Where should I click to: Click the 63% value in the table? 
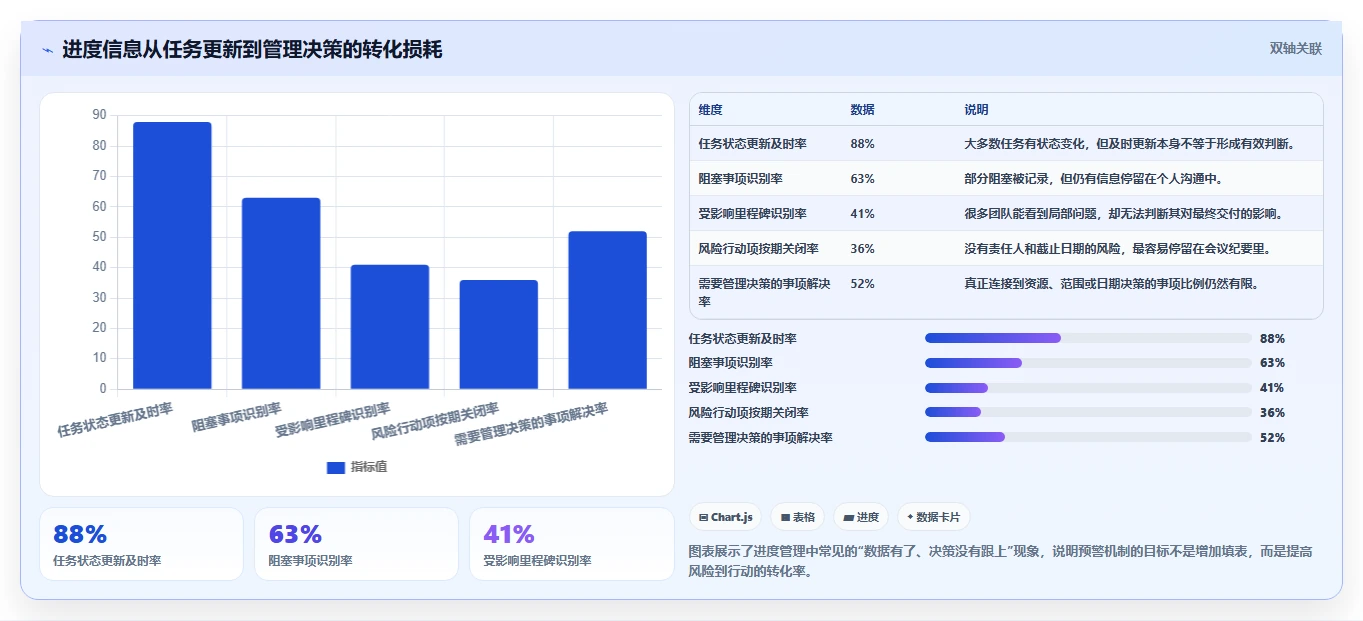tap(862, 179)
